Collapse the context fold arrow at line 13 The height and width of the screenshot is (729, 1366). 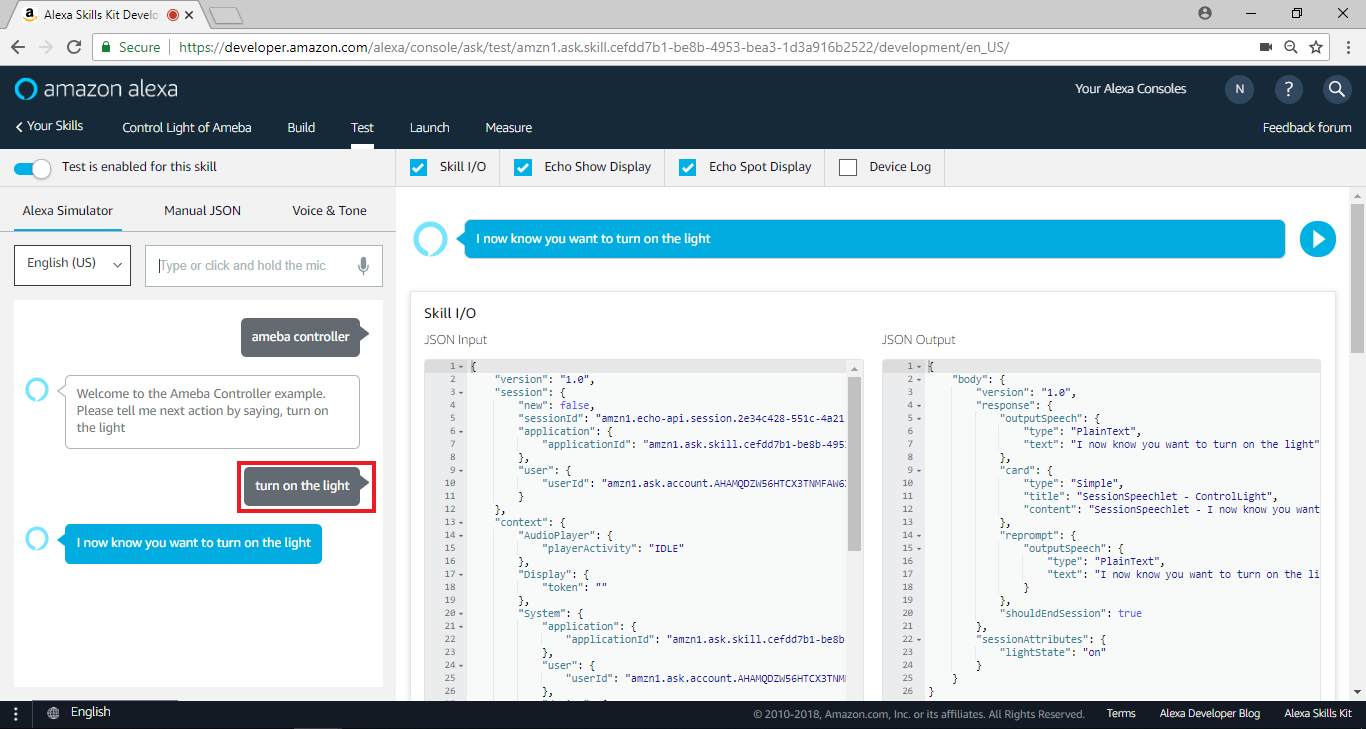coord(460,523)
